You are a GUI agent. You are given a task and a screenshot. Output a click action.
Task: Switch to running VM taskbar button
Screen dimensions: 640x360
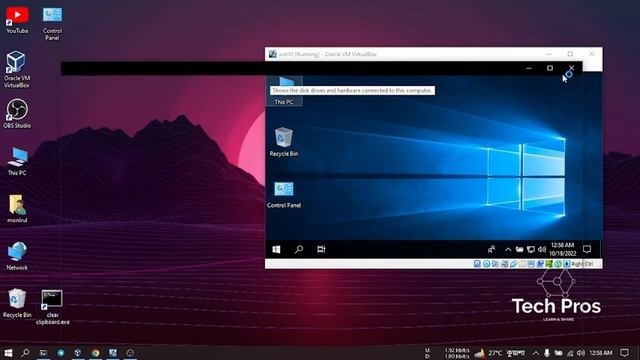coord(113,353)
